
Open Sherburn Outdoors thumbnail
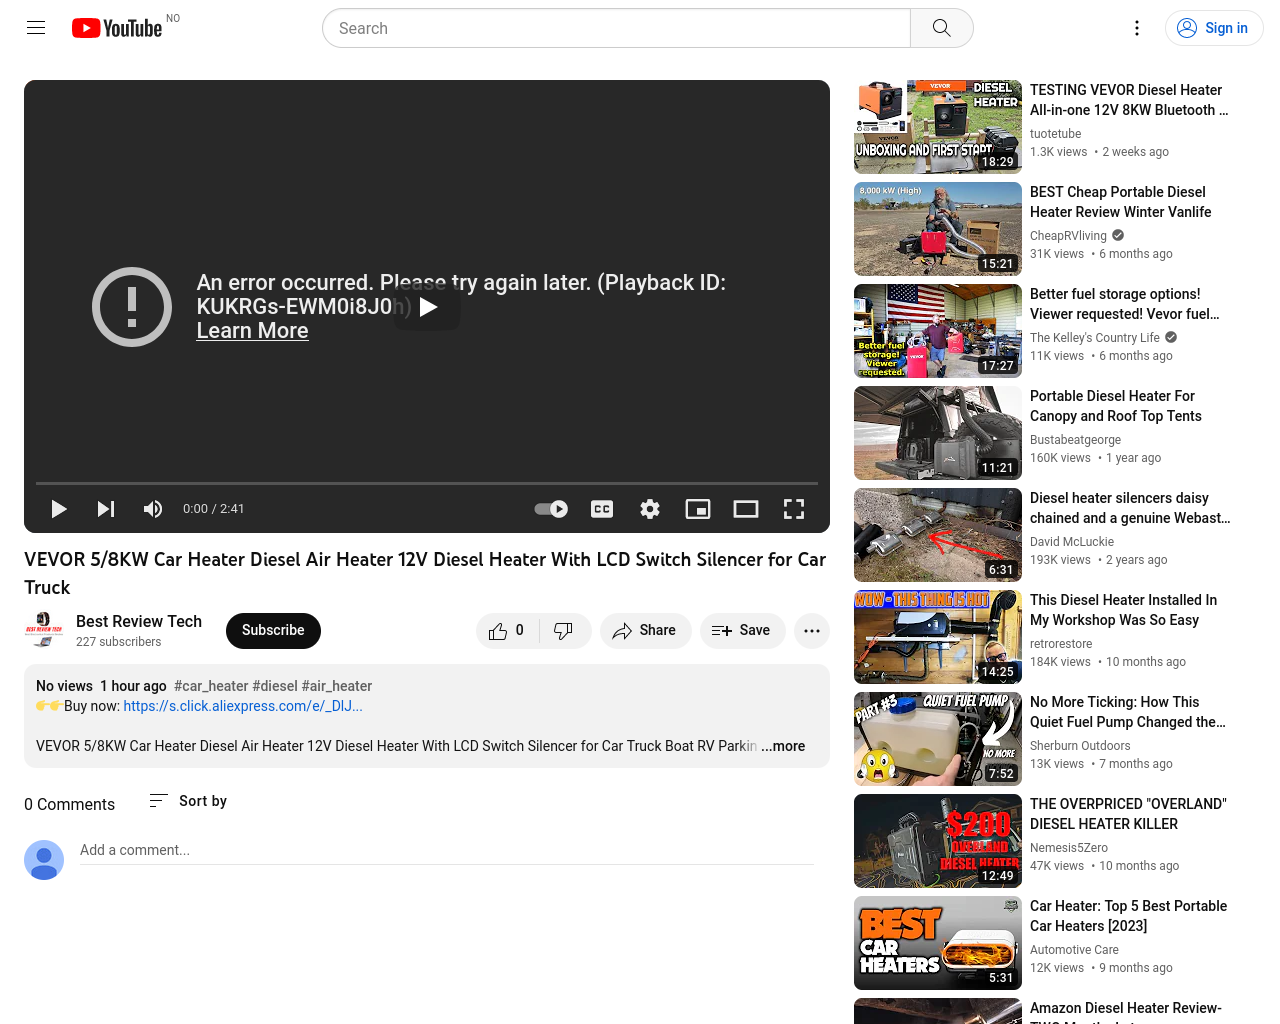938,739
